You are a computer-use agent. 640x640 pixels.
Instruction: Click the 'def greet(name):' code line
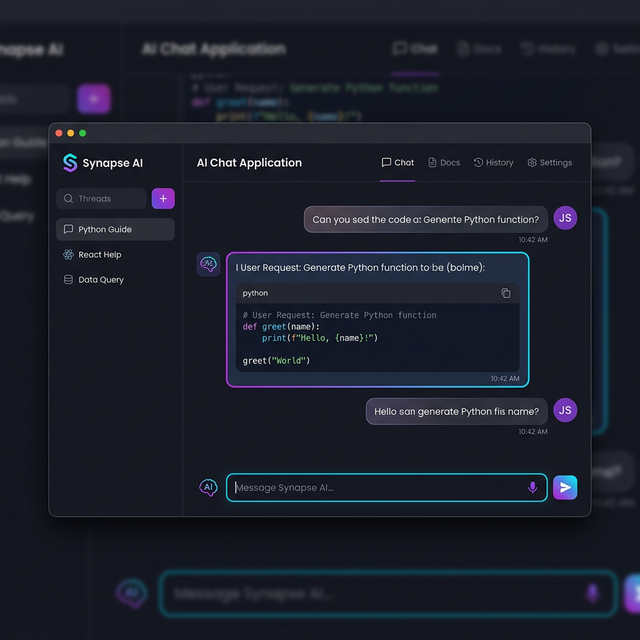pyautogui.click(x=281, y=327)
